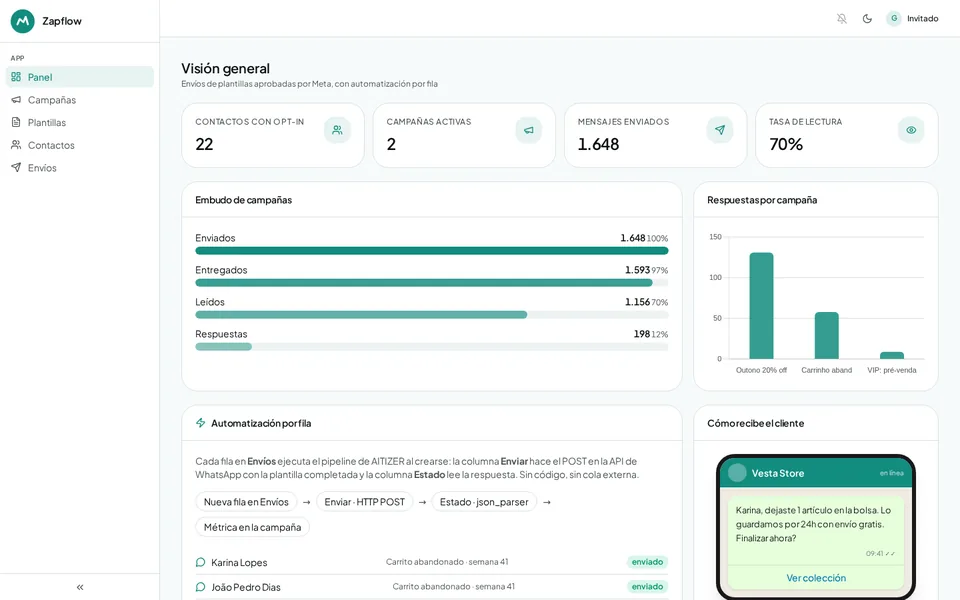The width and height of the screenshot is (960, 600).
Task: Click the 70% read rate value
Action: point(786,144)
